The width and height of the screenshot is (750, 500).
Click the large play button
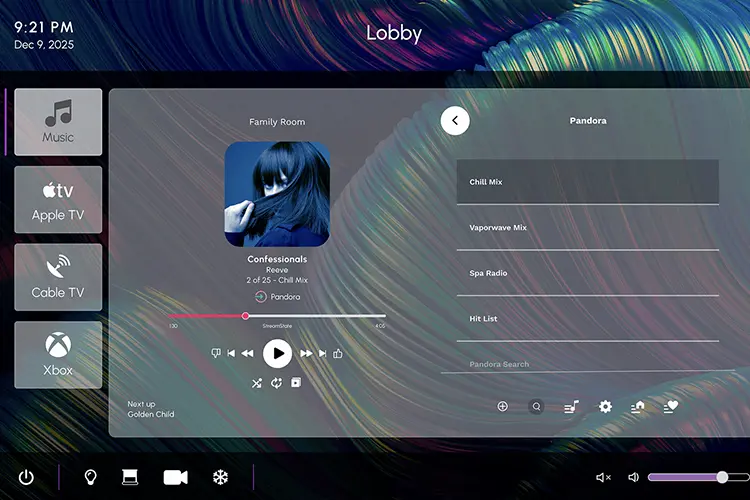click(277, 354)
